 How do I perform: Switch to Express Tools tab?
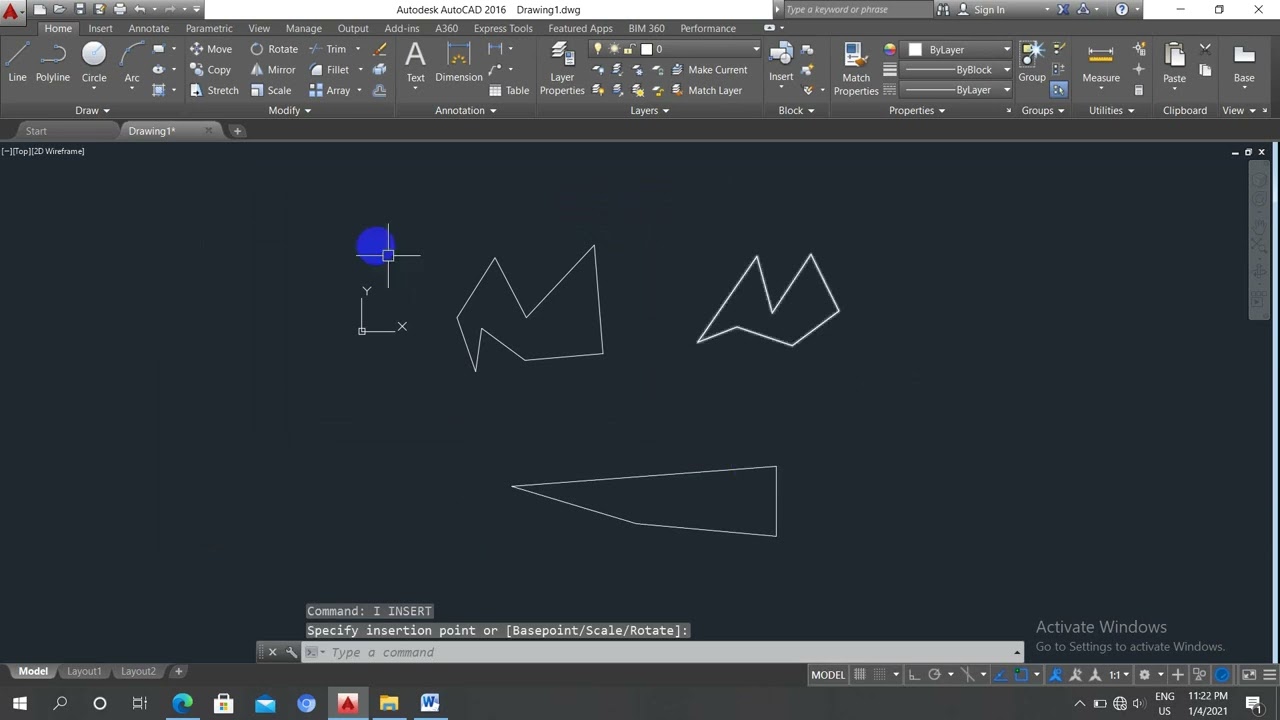[x=503, y=28]
